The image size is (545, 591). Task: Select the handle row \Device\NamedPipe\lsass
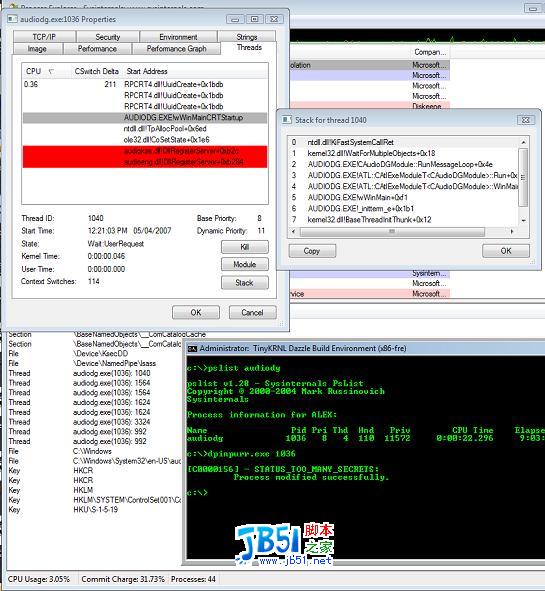point(94,363)
